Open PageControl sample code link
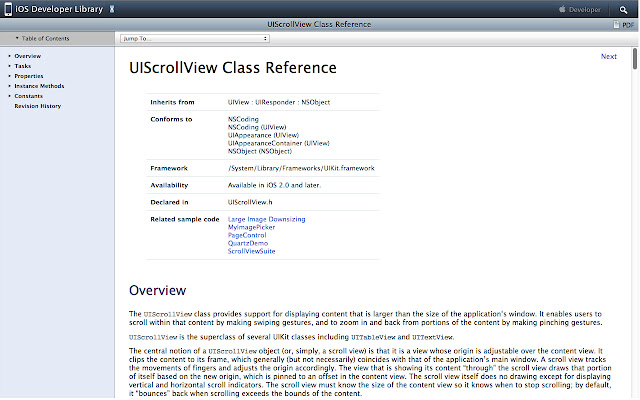Viewport: 640px width, 400px height. coord(247,235)
